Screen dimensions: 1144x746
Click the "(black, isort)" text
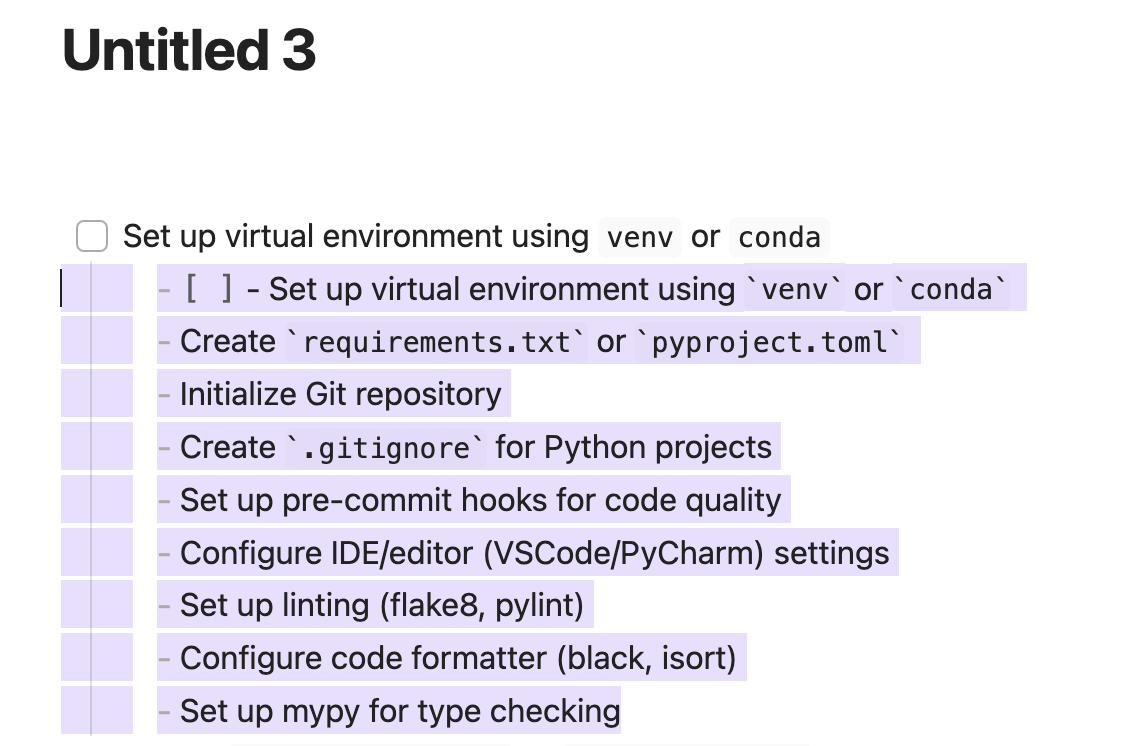(646, 658)
